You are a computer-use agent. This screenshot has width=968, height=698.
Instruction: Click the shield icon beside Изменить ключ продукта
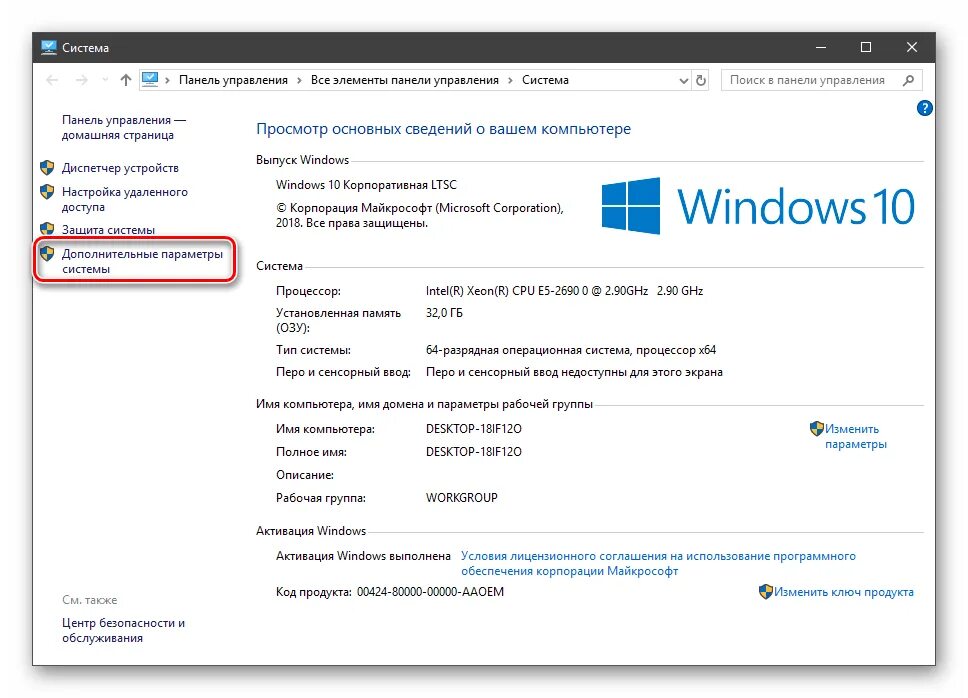click(766, 591)
